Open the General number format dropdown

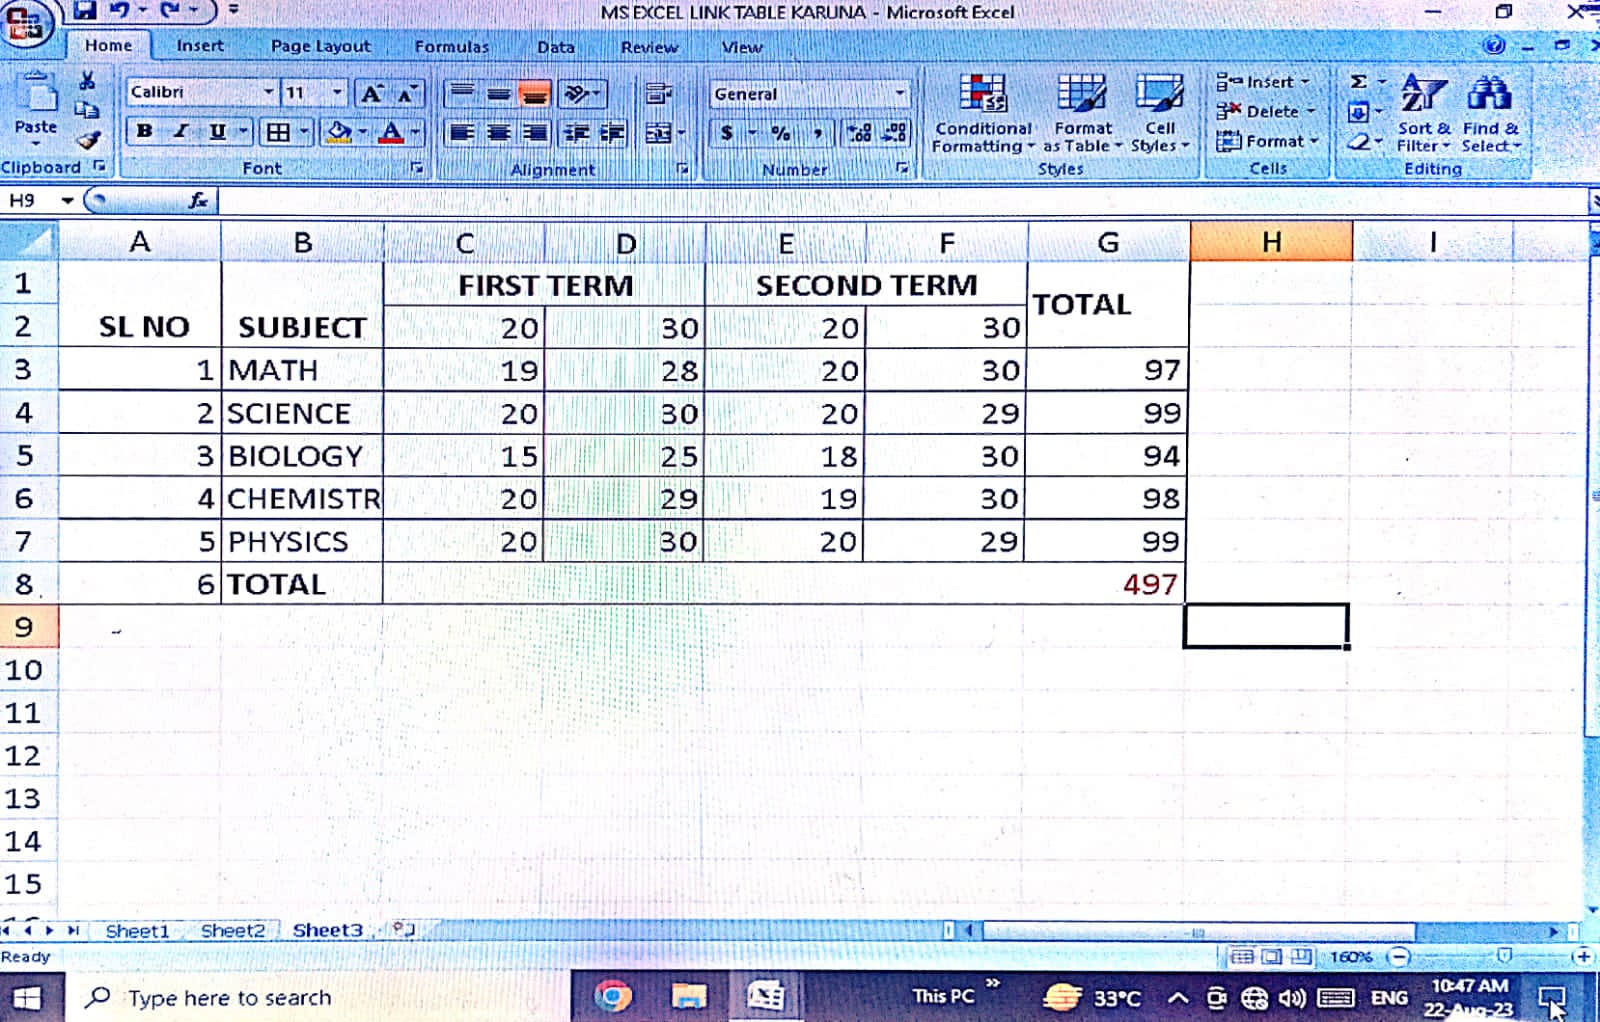(899, 94)
